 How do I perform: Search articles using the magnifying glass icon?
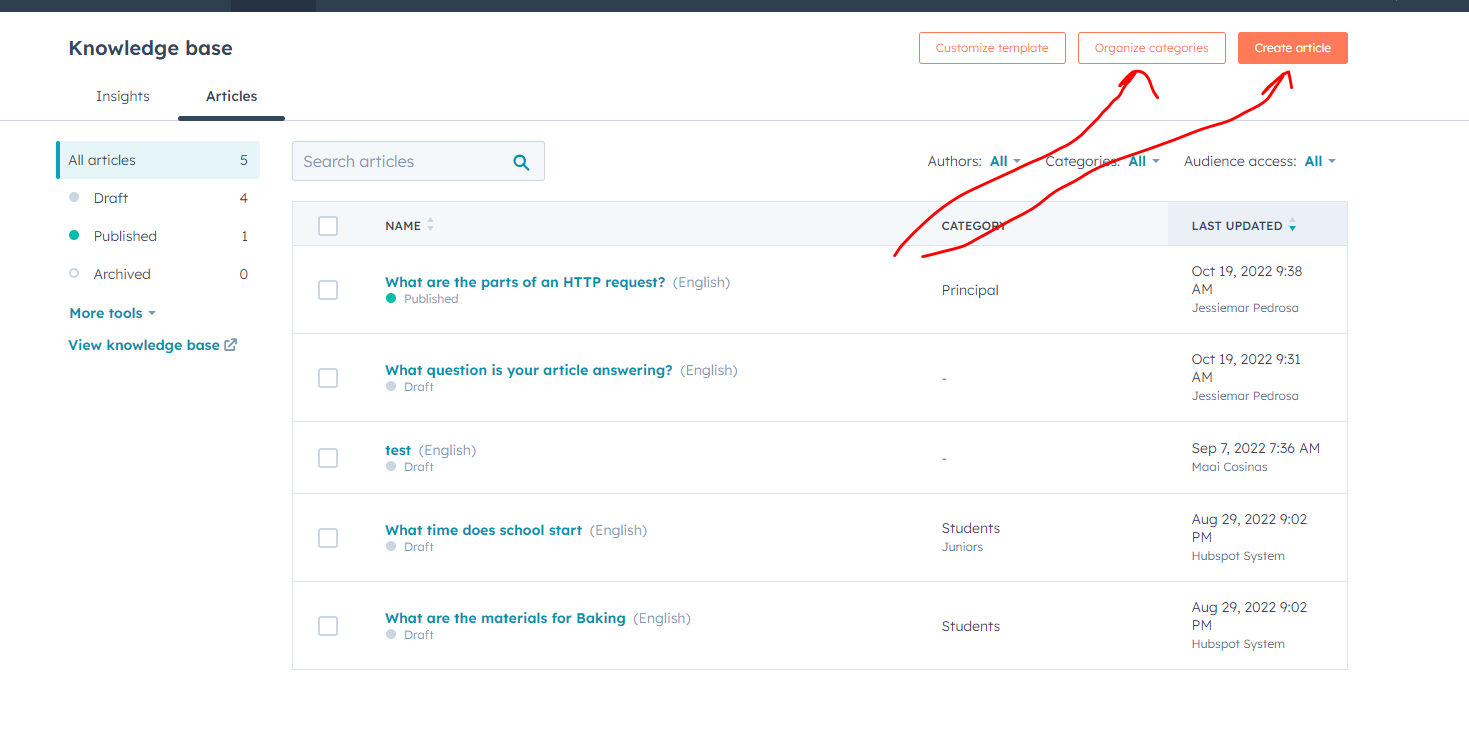tap(521, 161)
